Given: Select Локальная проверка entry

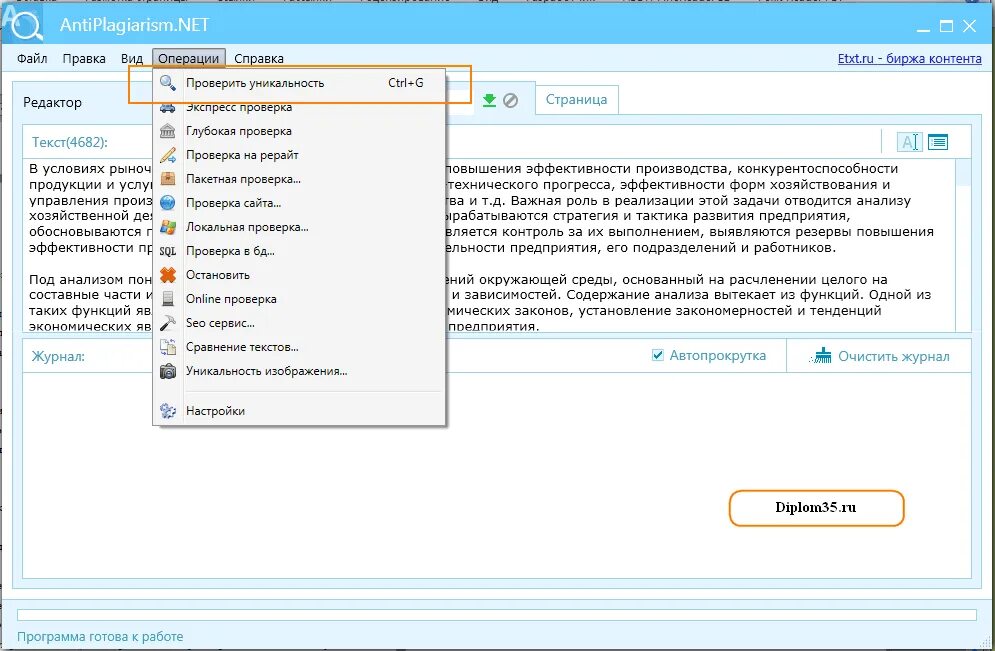Looking at the screenshot, I should pos(300,227).
